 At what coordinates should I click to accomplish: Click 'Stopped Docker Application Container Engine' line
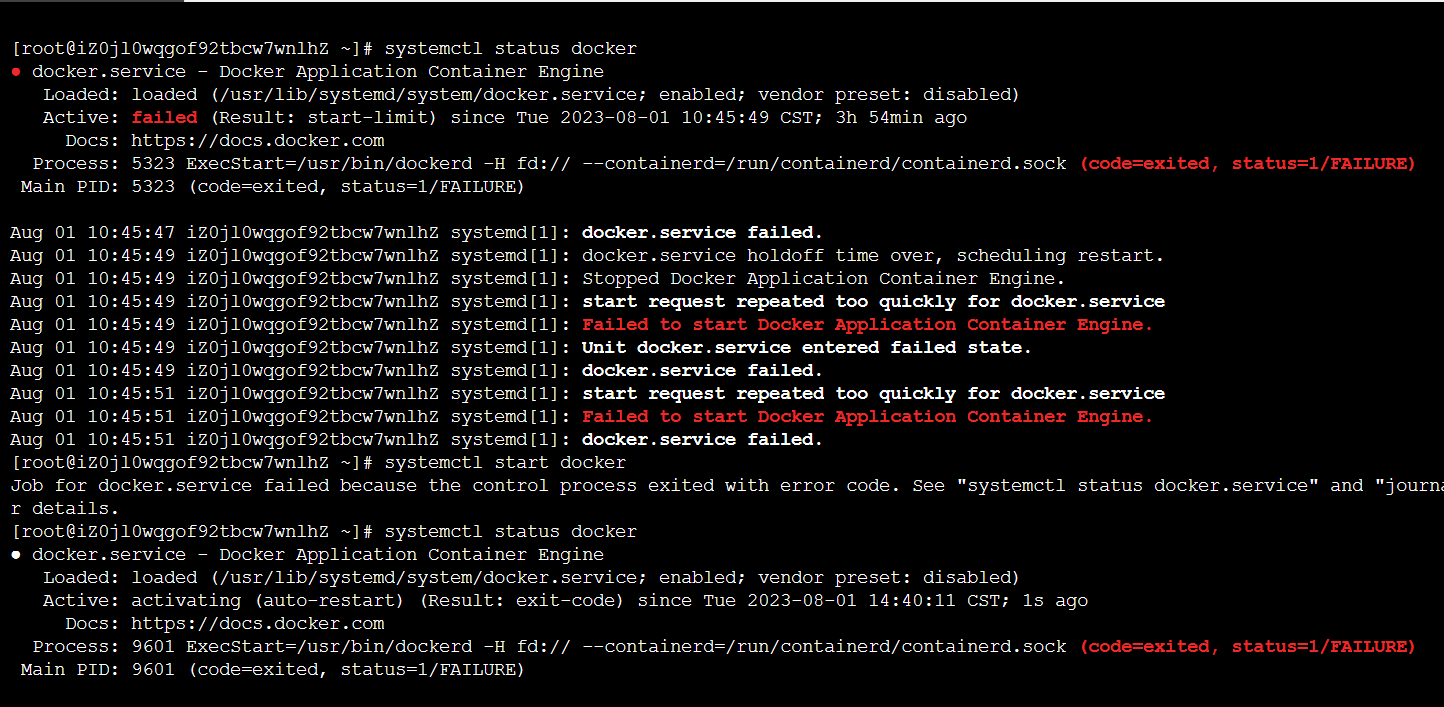824,279
